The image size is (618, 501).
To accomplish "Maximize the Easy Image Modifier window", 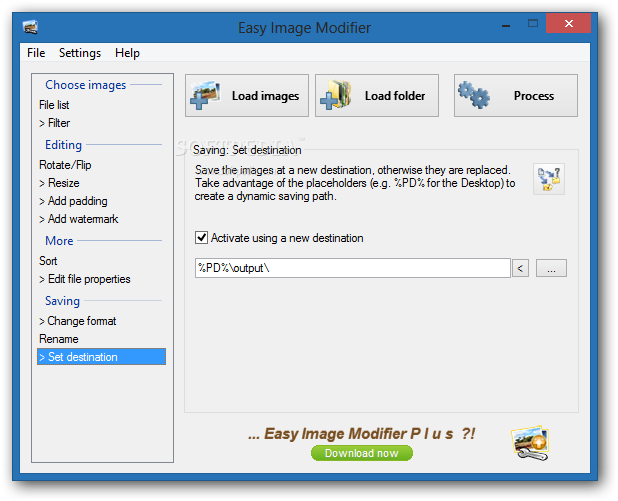I will pos(533,24).
